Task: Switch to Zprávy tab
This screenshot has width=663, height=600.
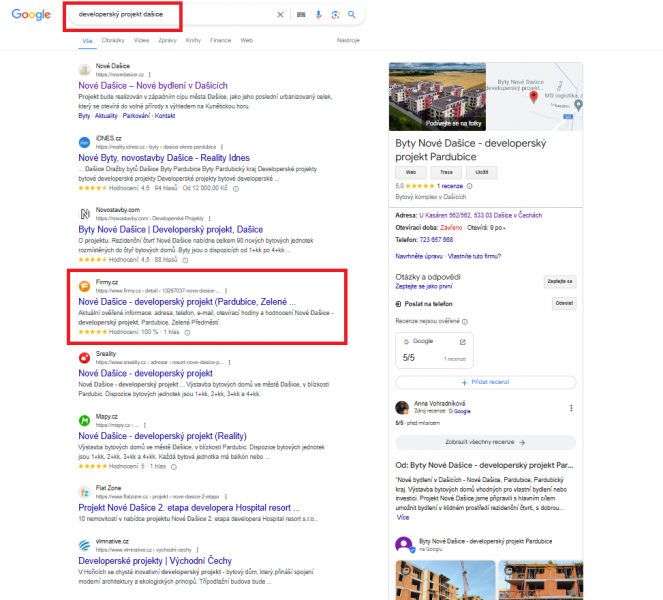Action: pyautogui.click(x=167, y=40)
